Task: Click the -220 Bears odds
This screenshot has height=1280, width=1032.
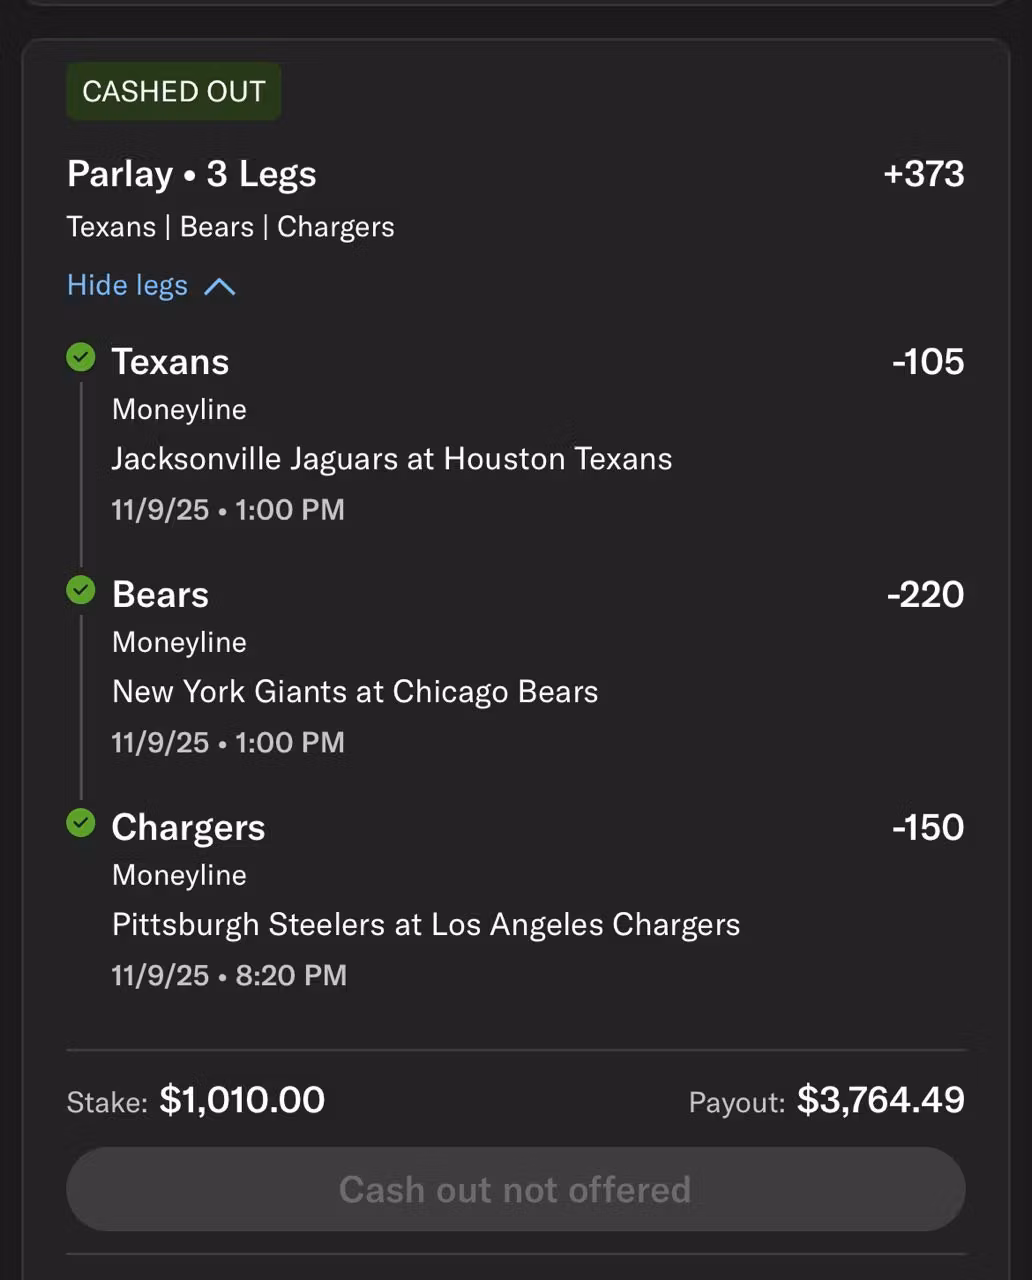Action: [925, 595]
